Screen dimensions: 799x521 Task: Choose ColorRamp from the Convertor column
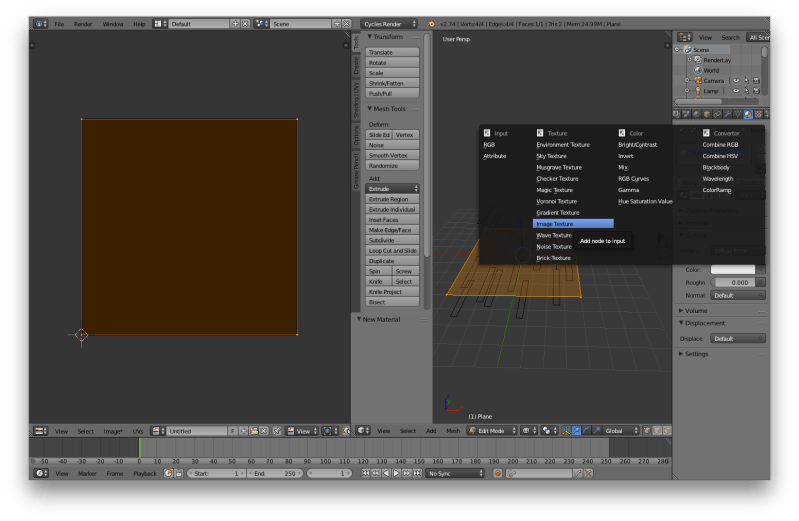(717, 190)
